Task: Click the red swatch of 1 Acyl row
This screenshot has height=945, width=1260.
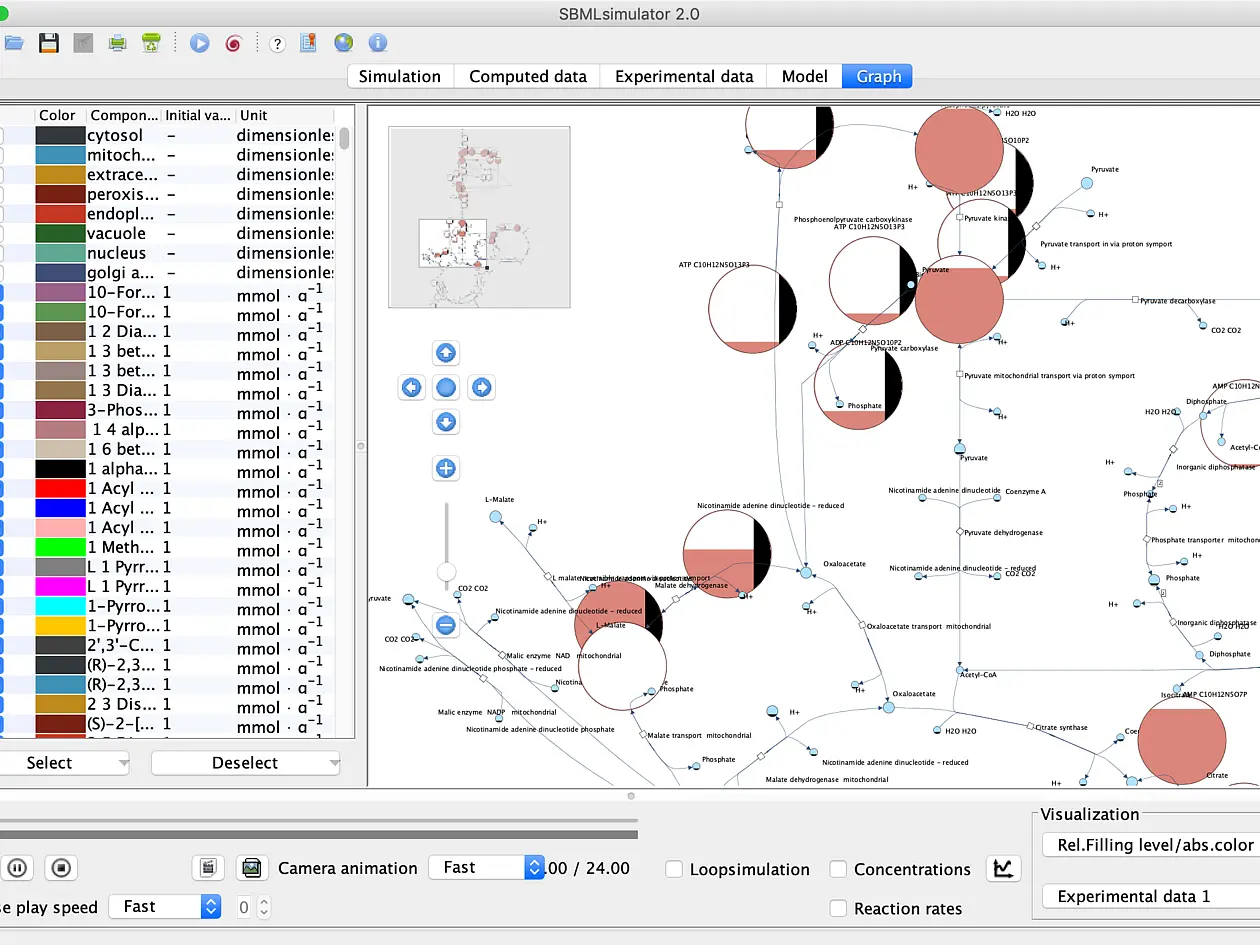Action: click(x=60, y=488)
